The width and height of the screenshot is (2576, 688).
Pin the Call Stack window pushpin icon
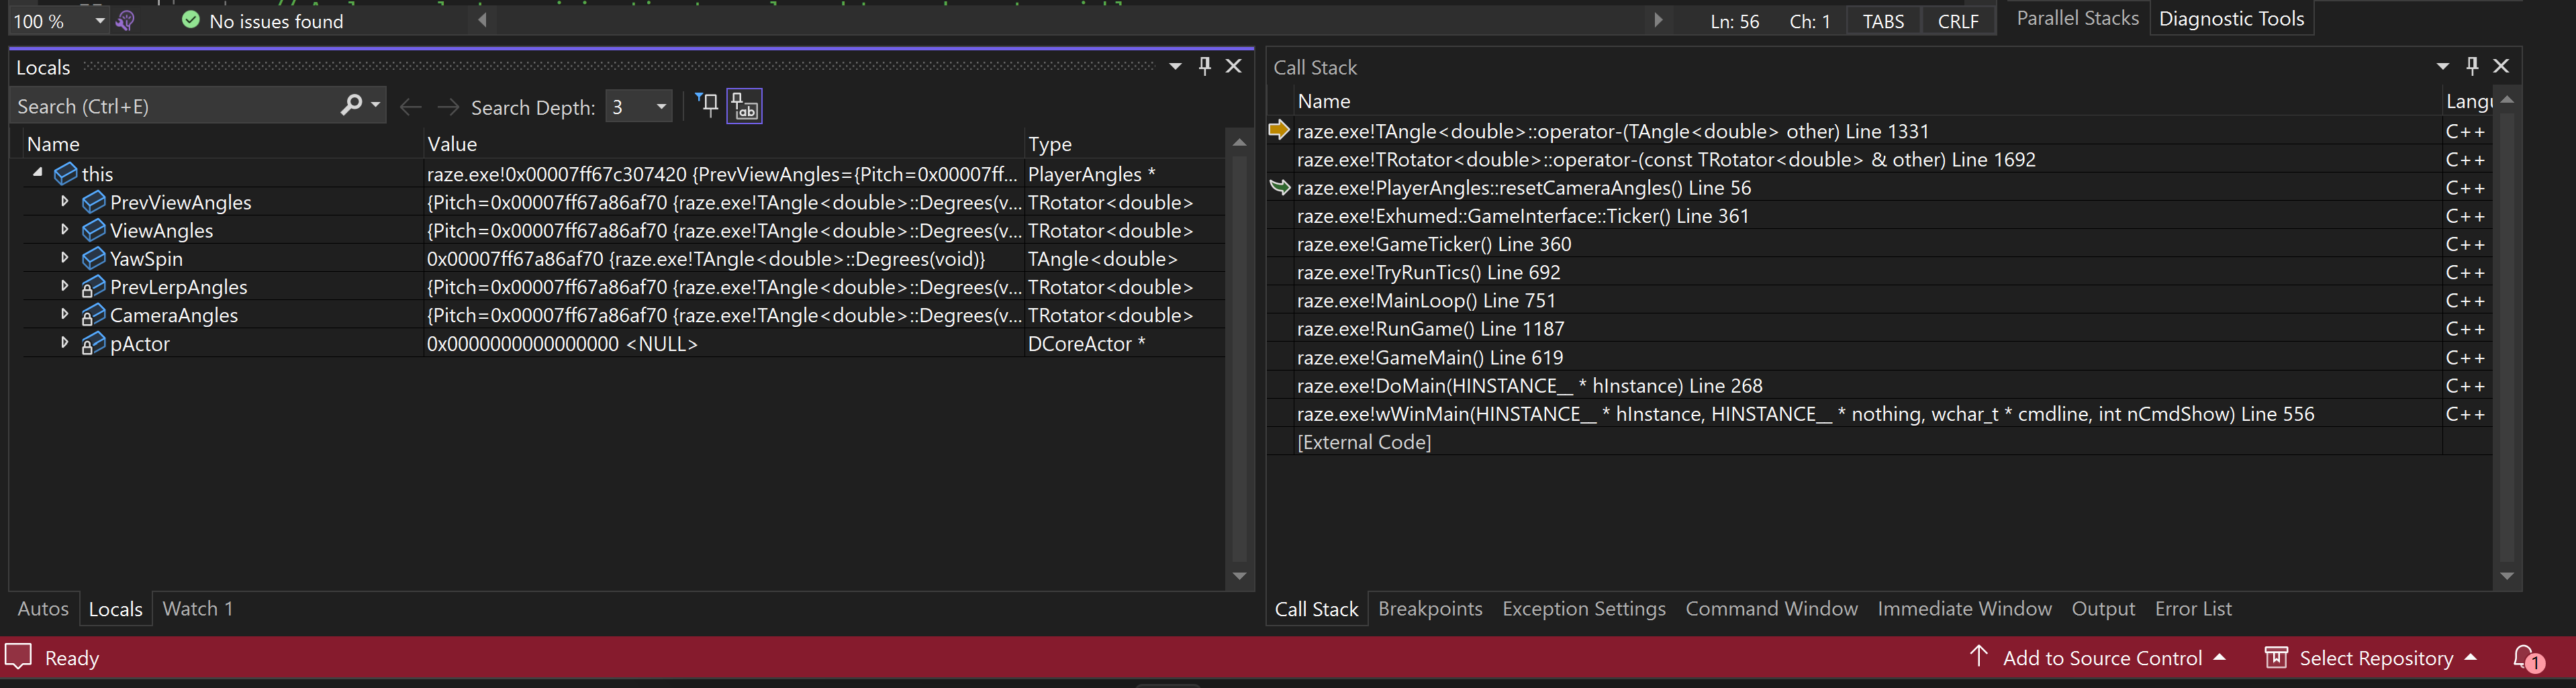point(2472,66)
